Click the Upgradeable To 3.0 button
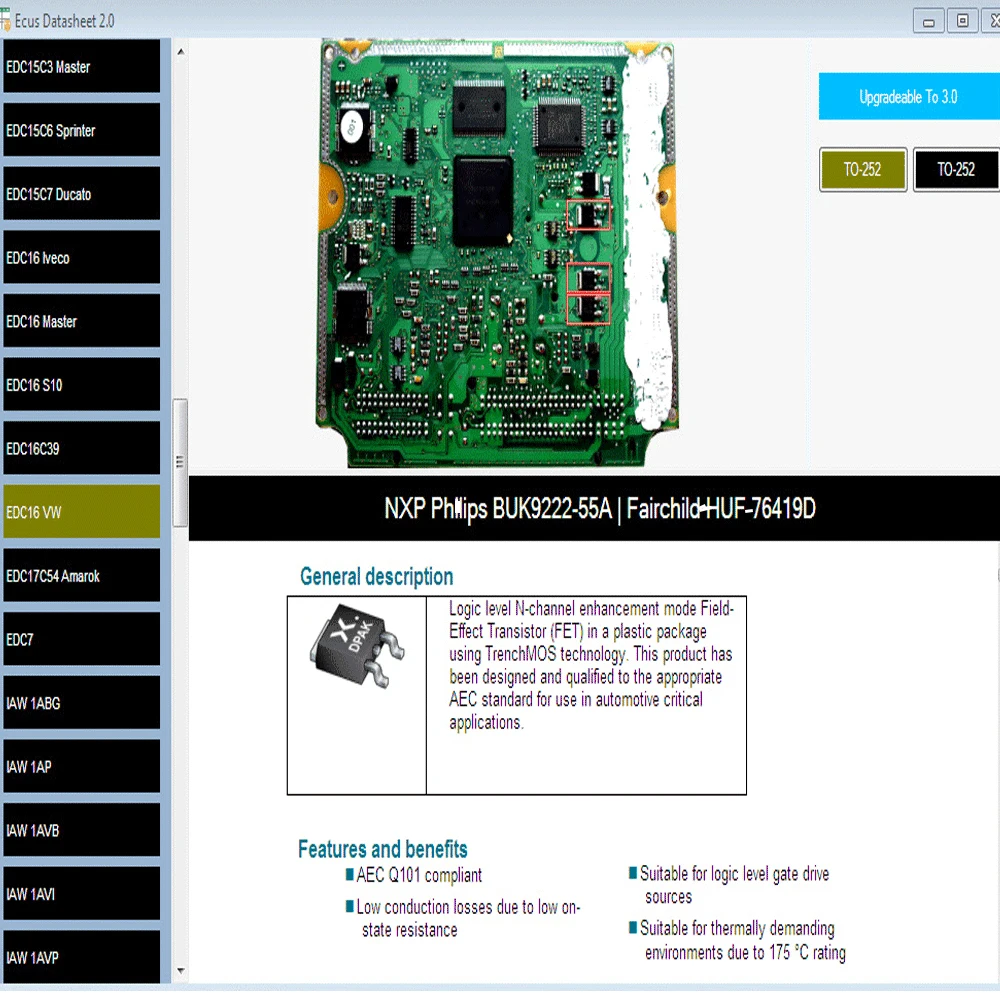Screen dimensions: 1000x1000 (x=909, y=96)
